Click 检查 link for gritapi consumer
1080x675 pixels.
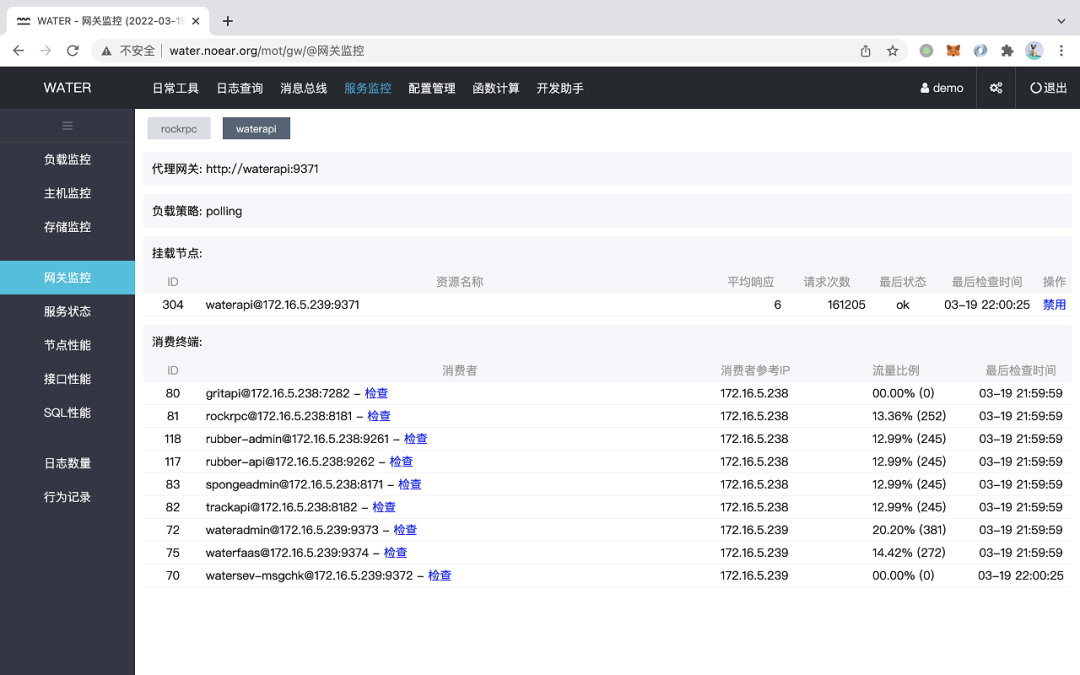(376, 394)
